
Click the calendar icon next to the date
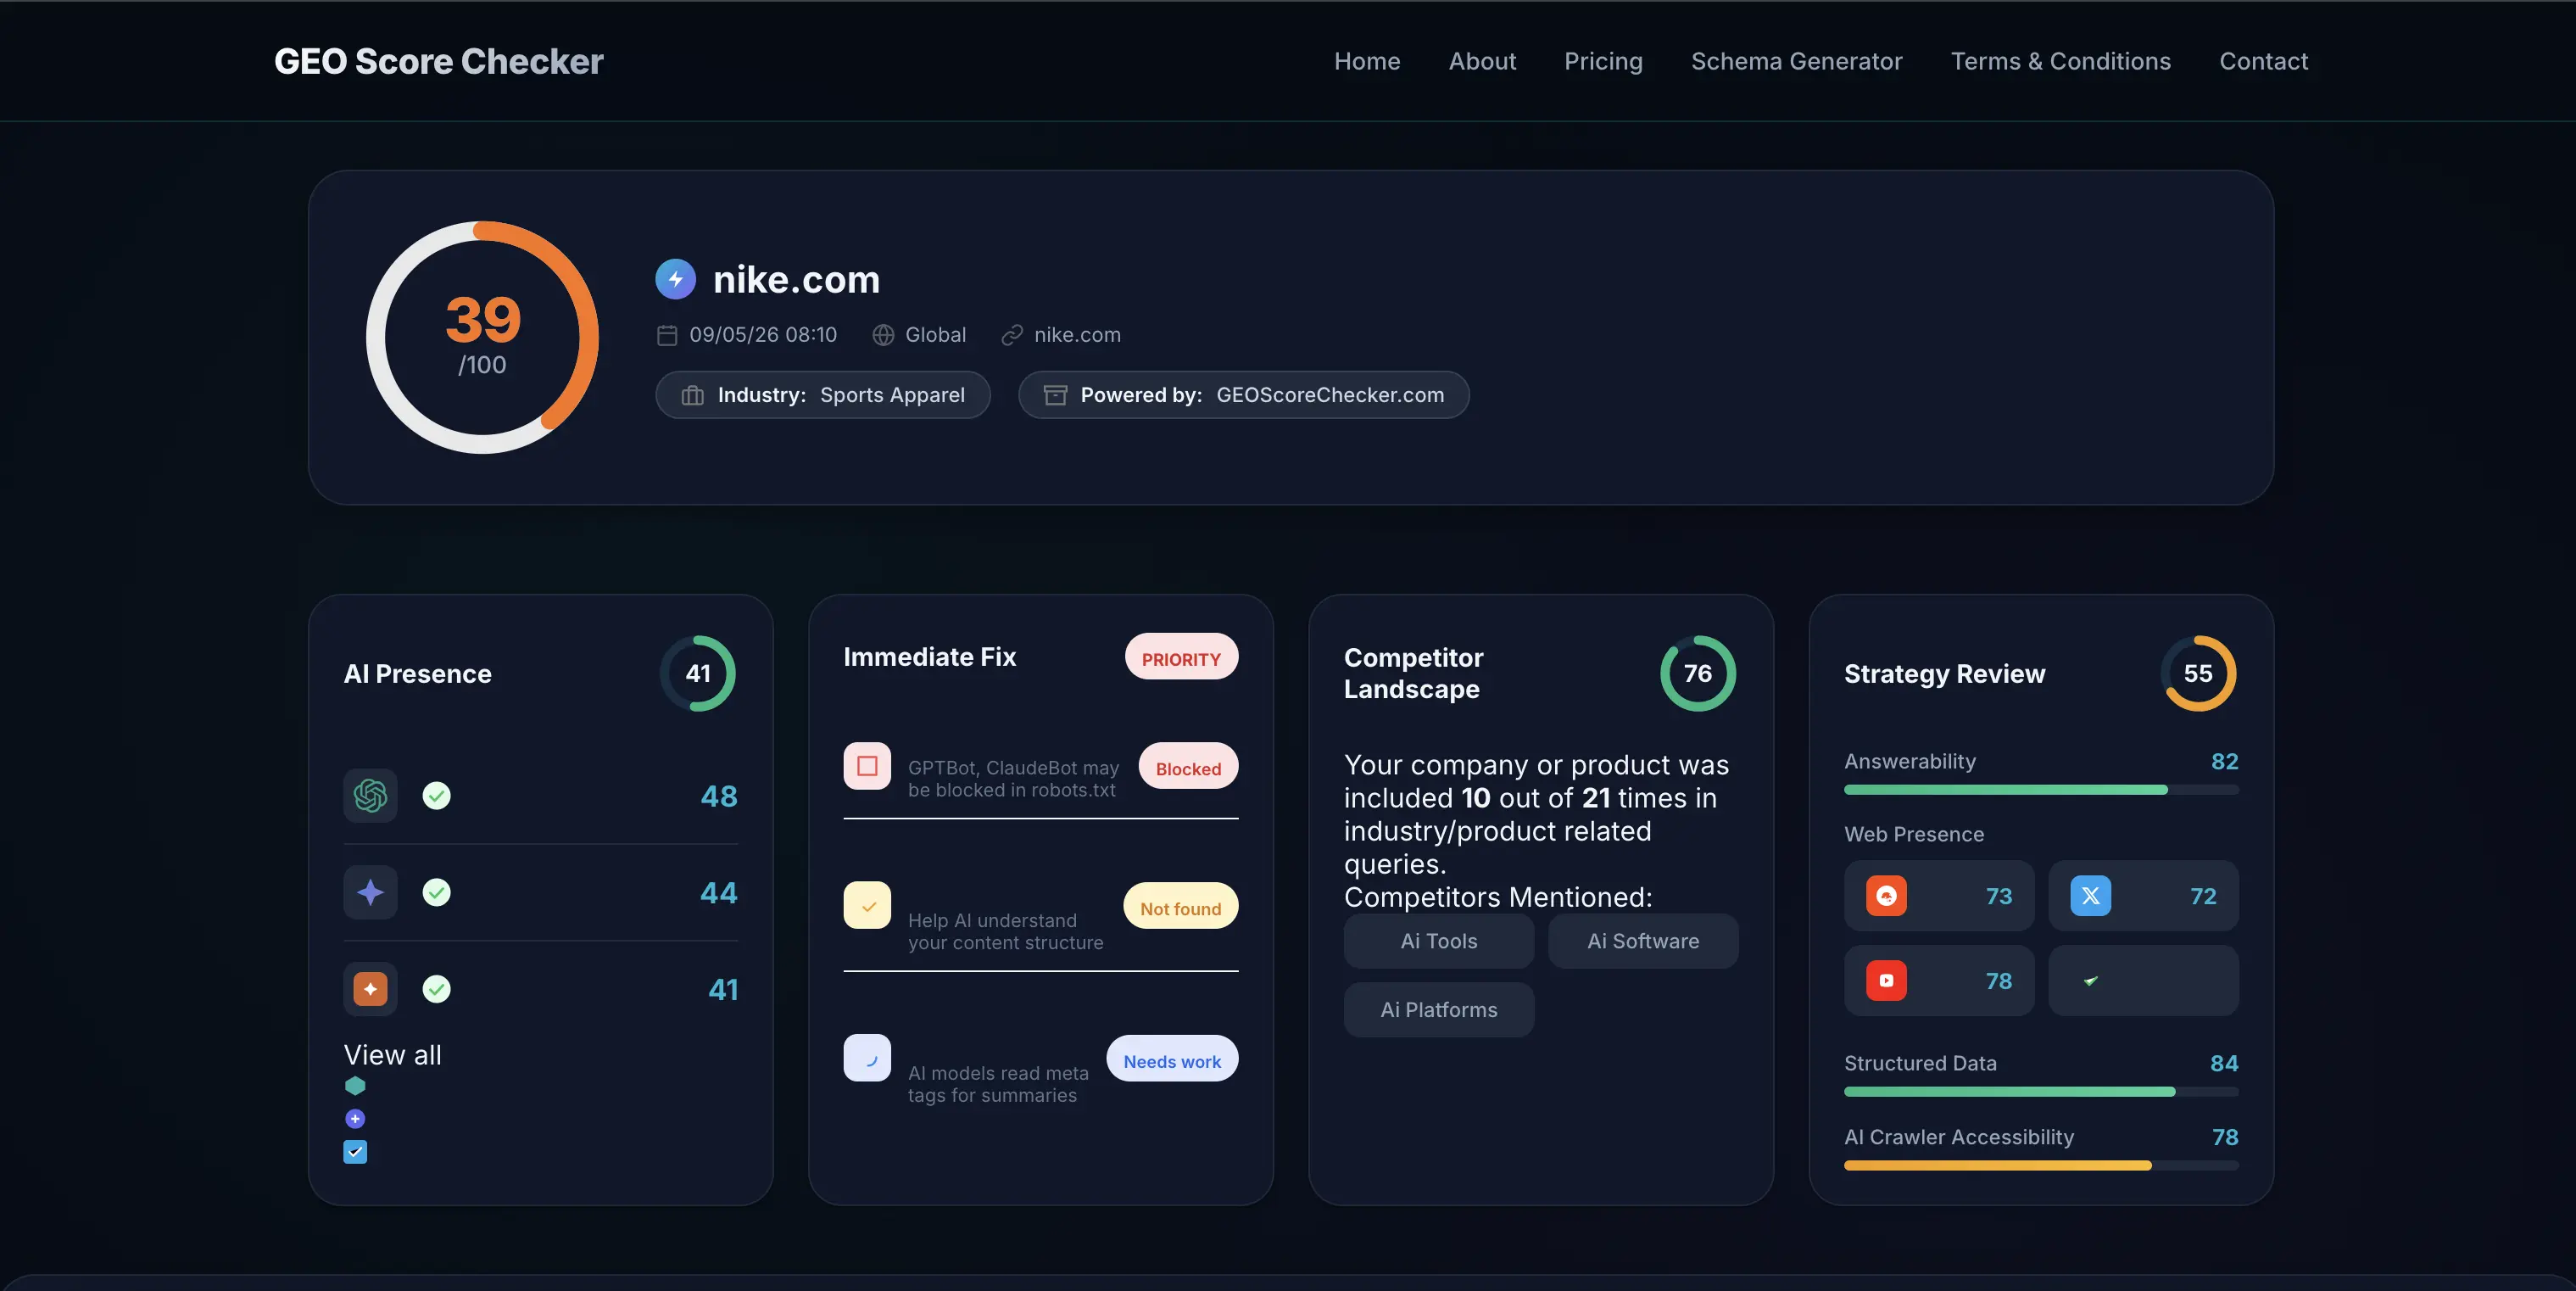click(667, 335)
